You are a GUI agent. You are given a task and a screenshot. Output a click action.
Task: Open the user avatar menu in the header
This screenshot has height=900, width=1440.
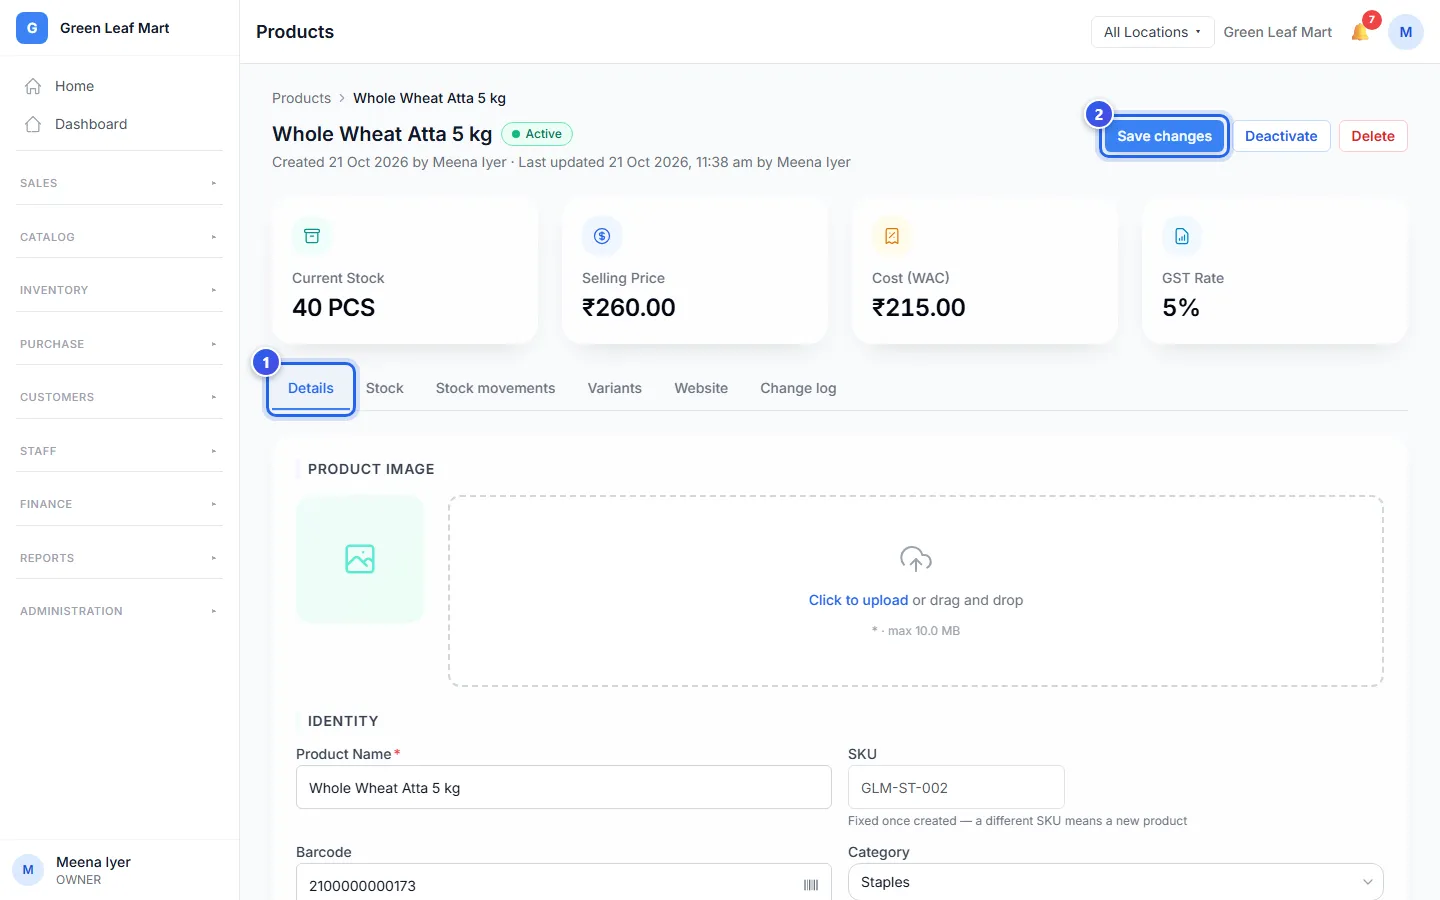(1406, 32)
